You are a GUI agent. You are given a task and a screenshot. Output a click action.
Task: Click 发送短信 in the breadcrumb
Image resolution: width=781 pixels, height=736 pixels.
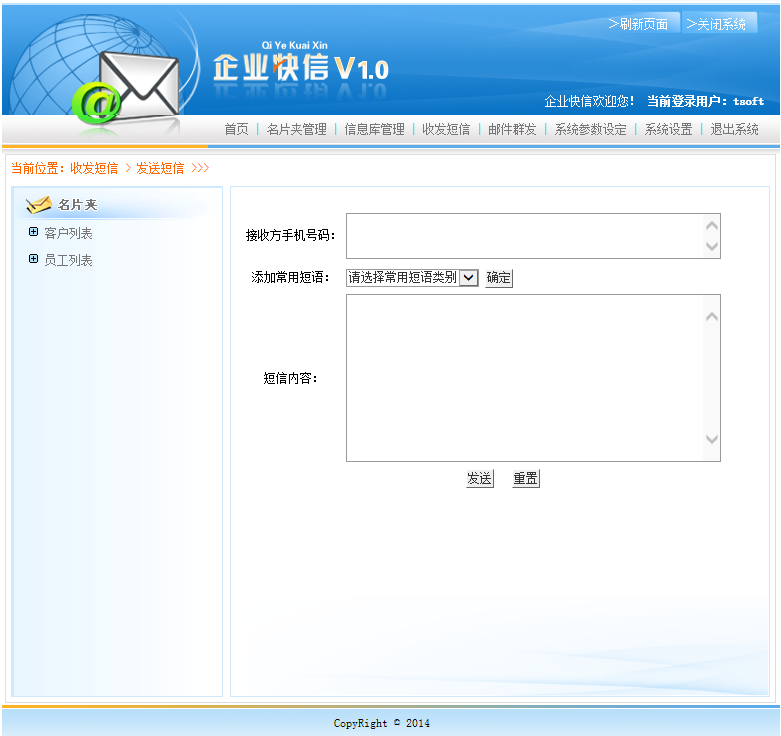tap(160, 168)
